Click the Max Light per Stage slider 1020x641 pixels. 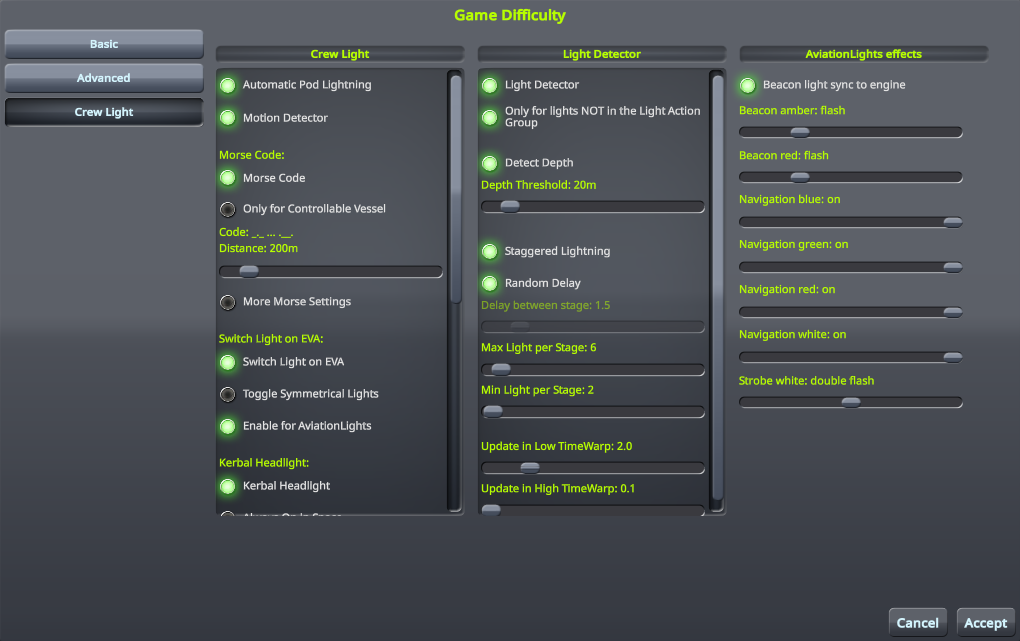[593, 369]
